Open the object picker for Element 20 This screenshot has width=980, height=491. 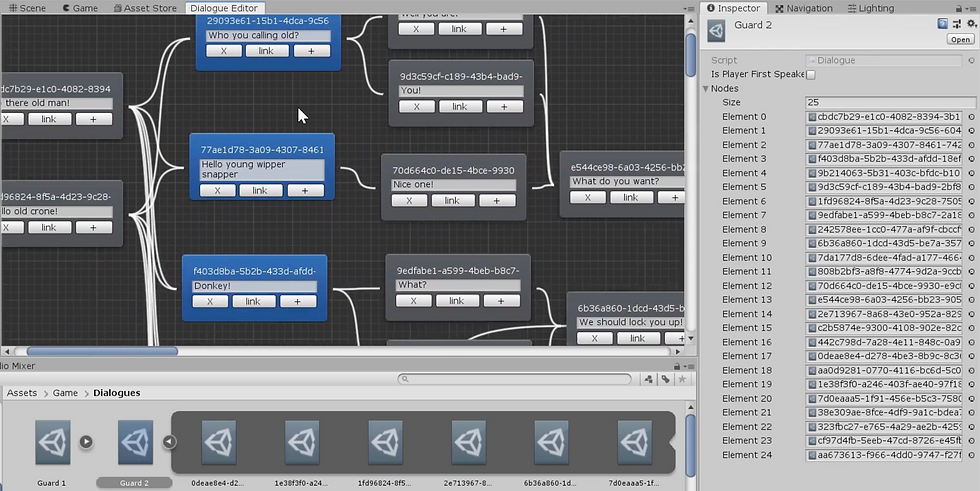click(x=971, y=399)
